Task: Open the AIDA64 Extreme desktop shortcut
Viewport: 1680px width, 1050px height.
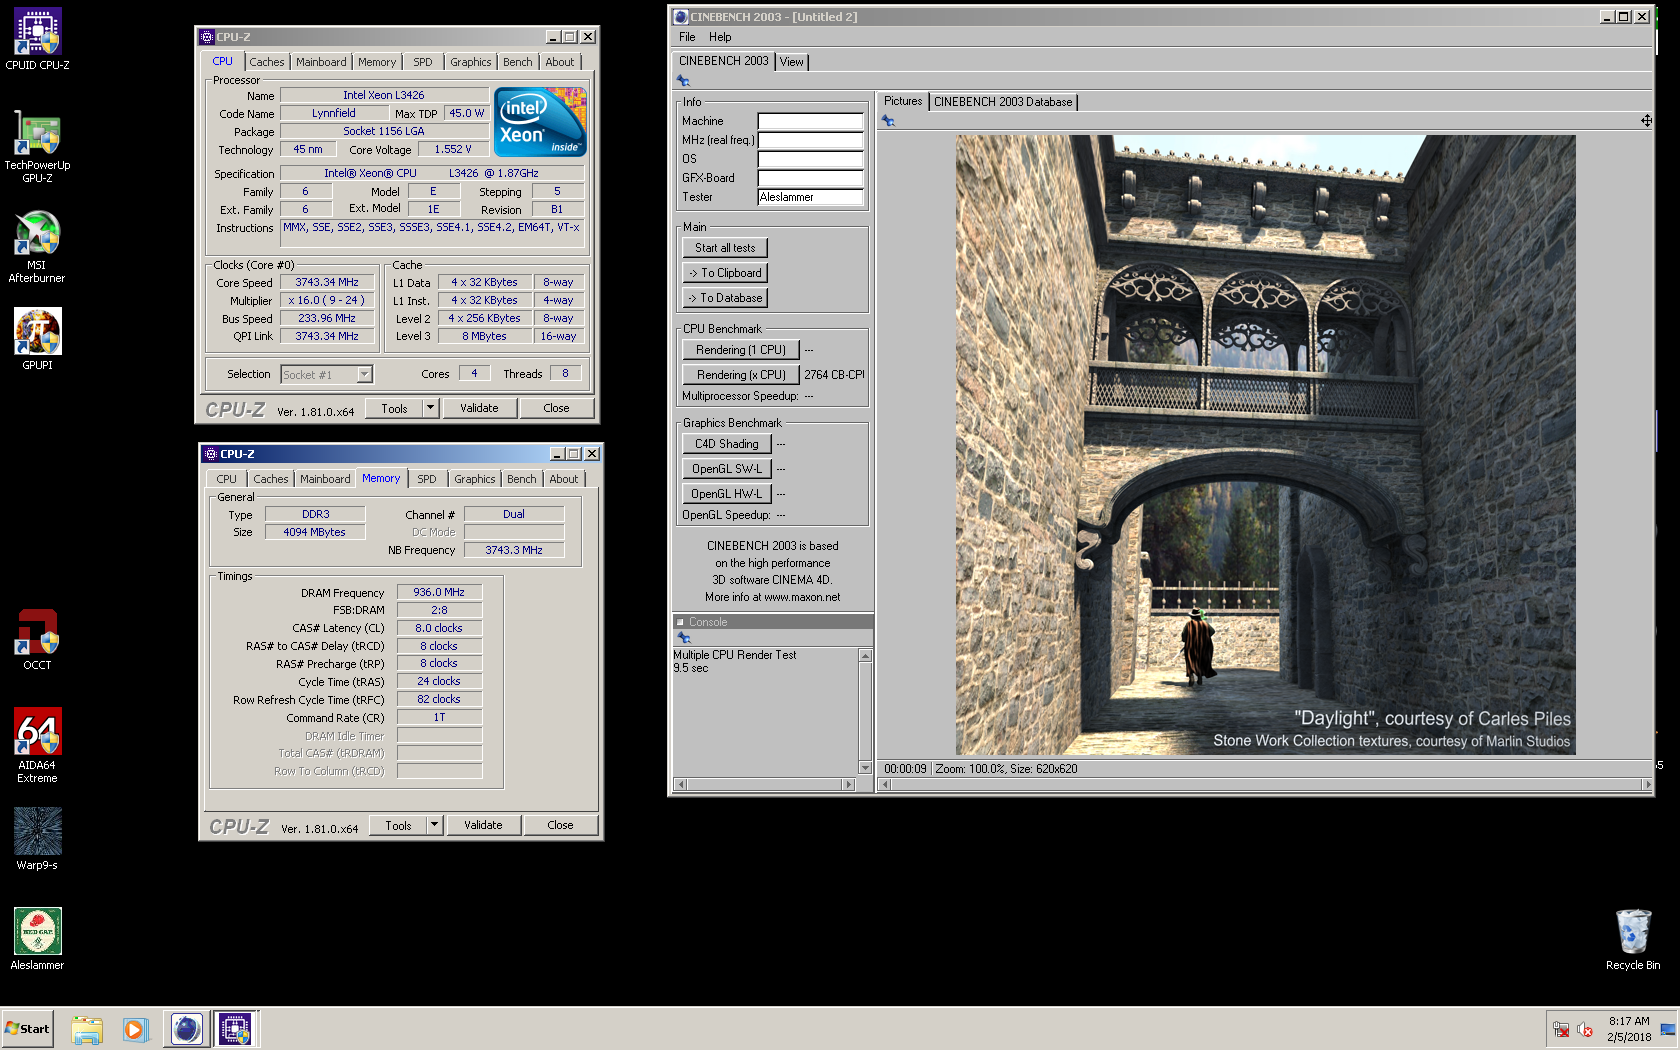Action: 38,746
